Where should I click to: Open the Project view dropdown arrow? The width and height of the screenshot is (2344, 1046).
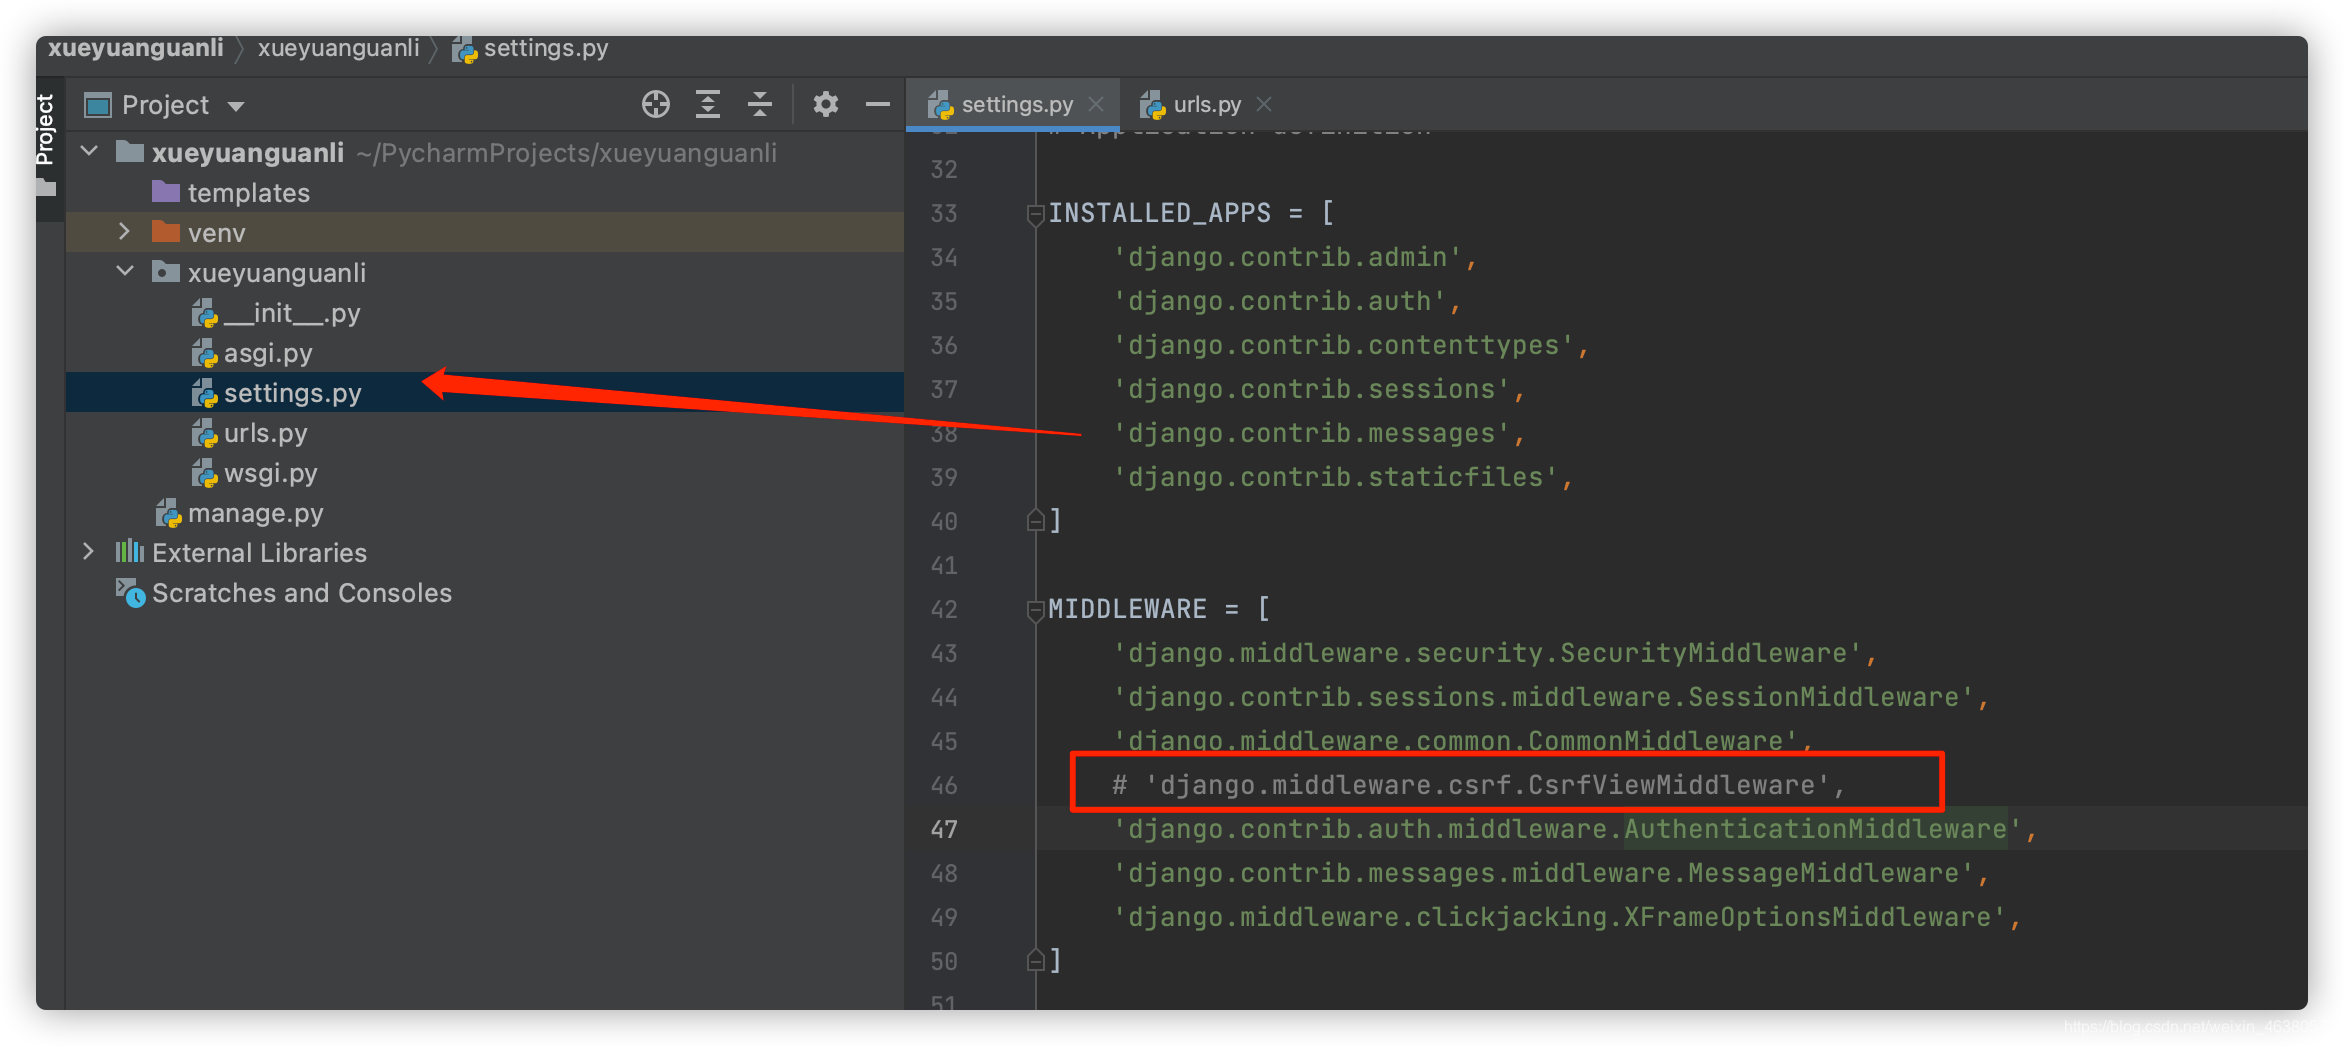(236, 106)
